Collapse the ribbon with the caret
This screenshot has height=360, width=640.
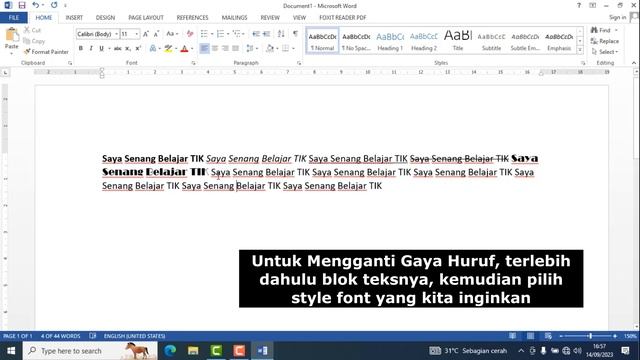[634, 63]
